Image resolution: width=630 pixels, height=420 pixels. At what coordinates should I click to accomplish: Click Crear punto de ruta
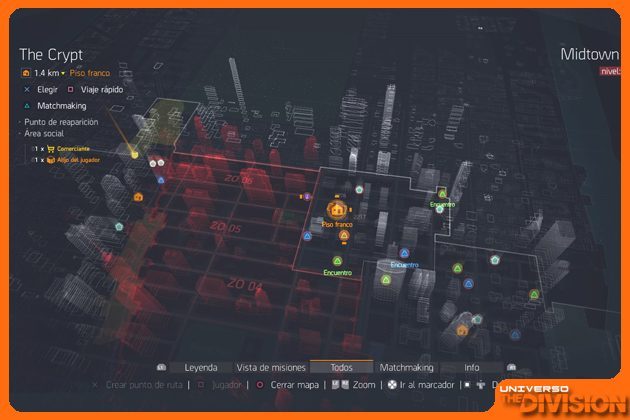click(x=144, y=385)
